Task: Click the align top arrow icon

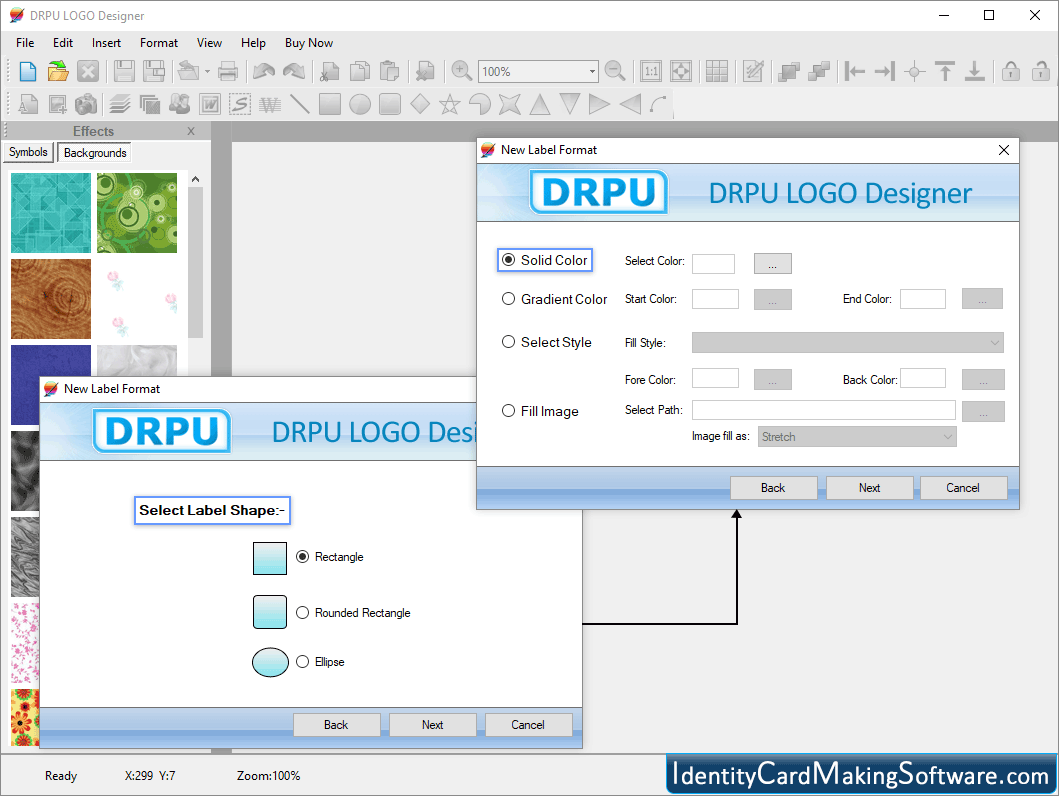Action: (x=945, y=71)
